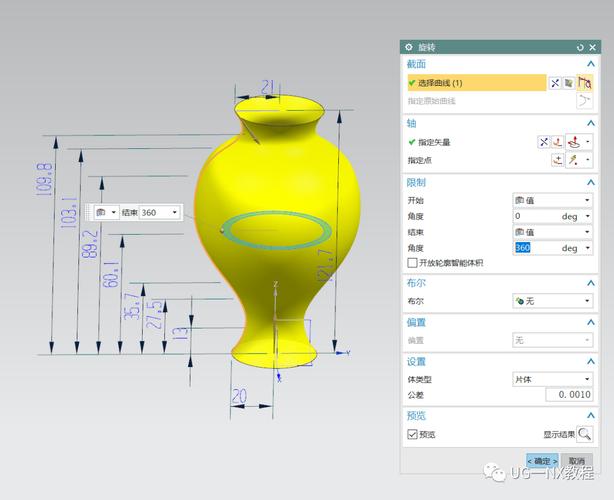The width and height of the screenshot is (614, 500).
Task: Enable the 开放轮廓智能体积 checkbox
Action: pos(412,263)
